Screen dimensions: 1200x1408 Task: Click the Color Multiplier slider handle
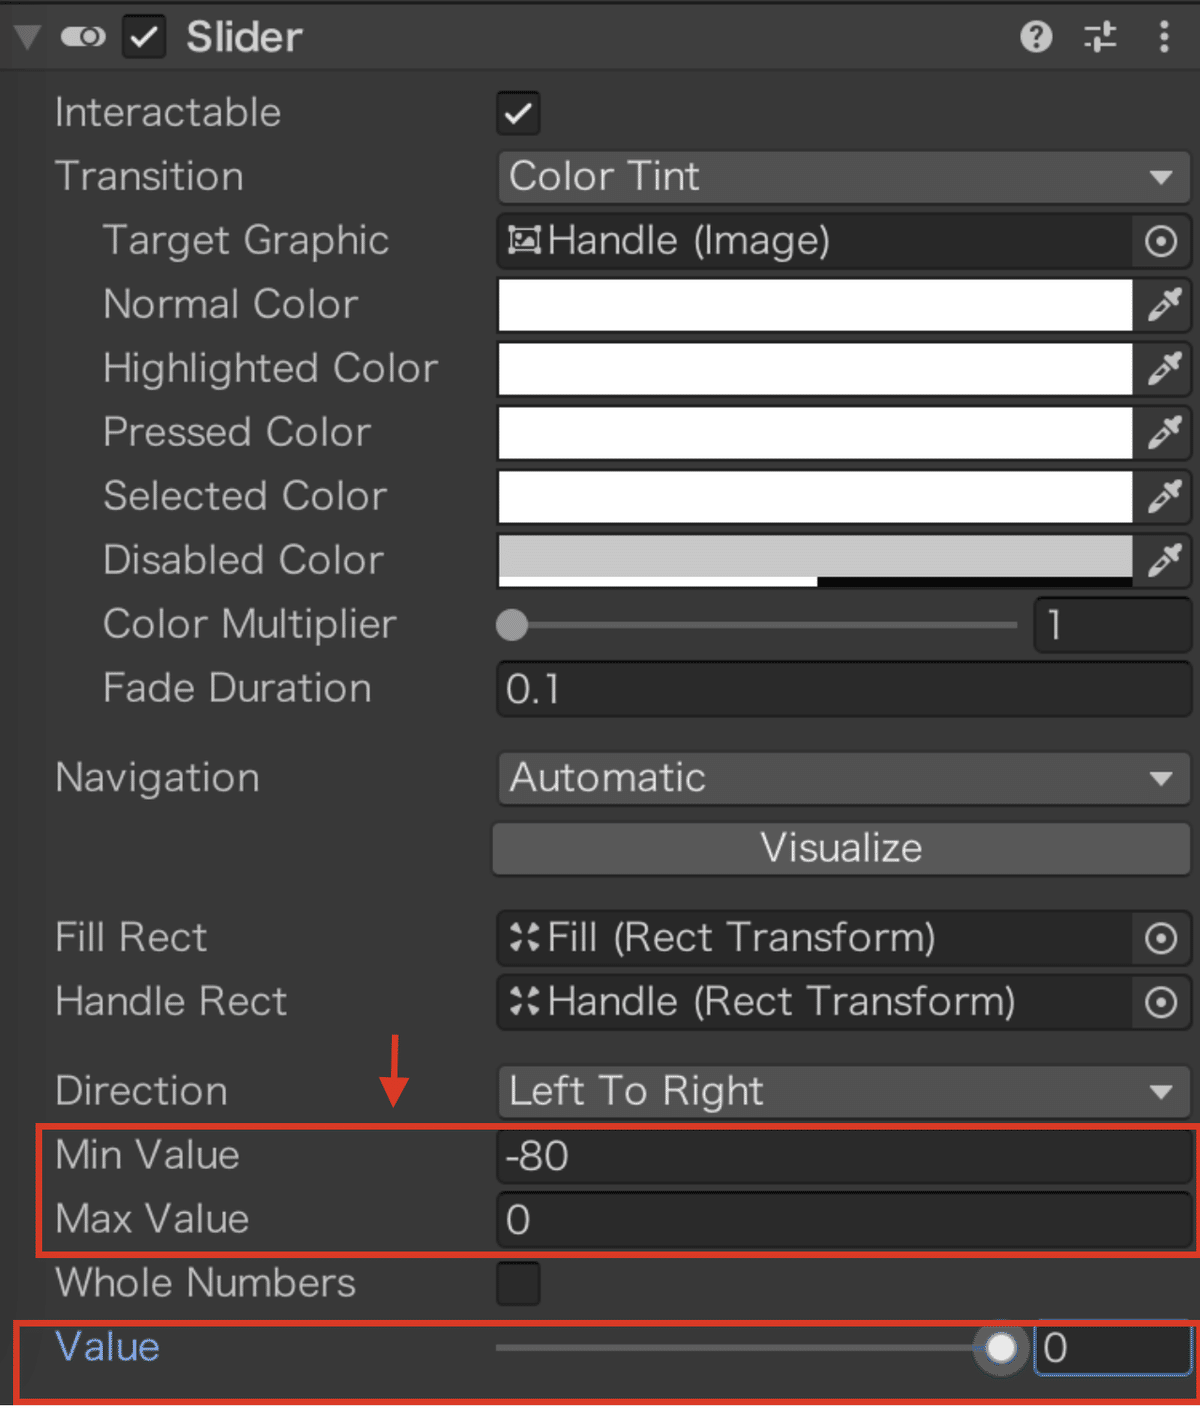coord(512,625)
